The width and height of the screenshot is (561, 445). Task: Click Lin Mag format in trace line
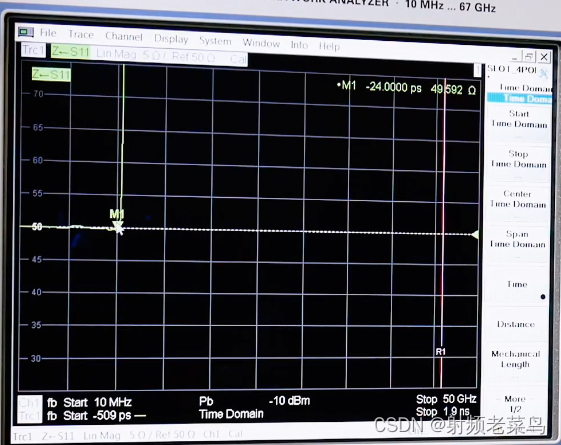point(116,54)
